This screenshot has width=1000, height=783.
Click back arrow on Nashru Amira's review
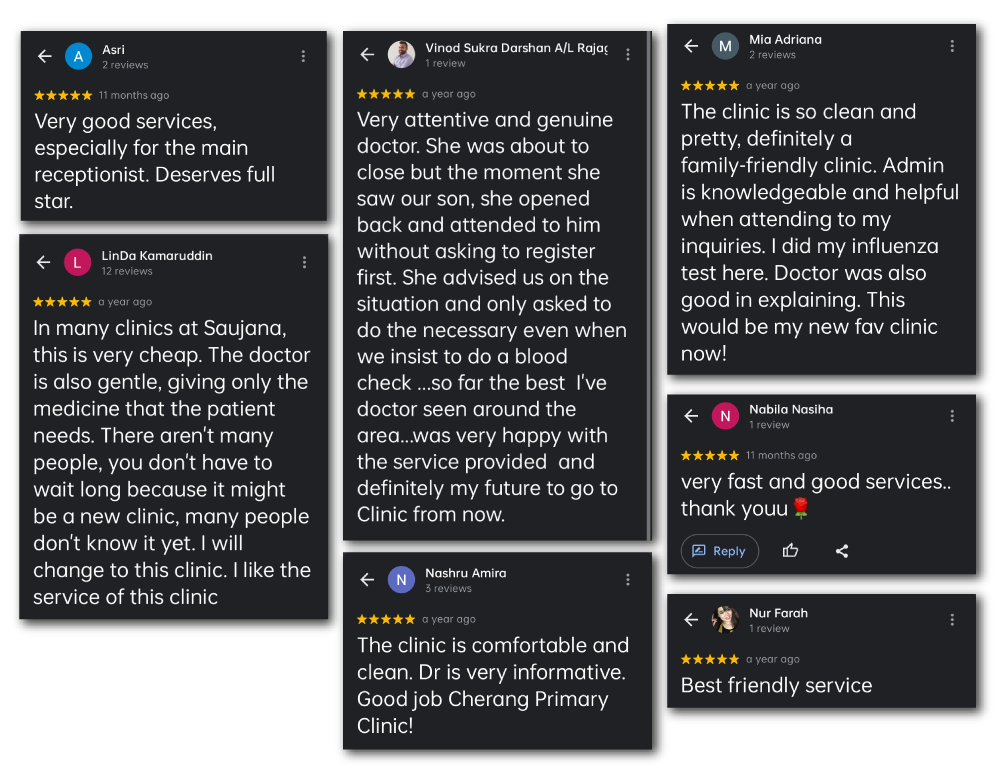367,580
